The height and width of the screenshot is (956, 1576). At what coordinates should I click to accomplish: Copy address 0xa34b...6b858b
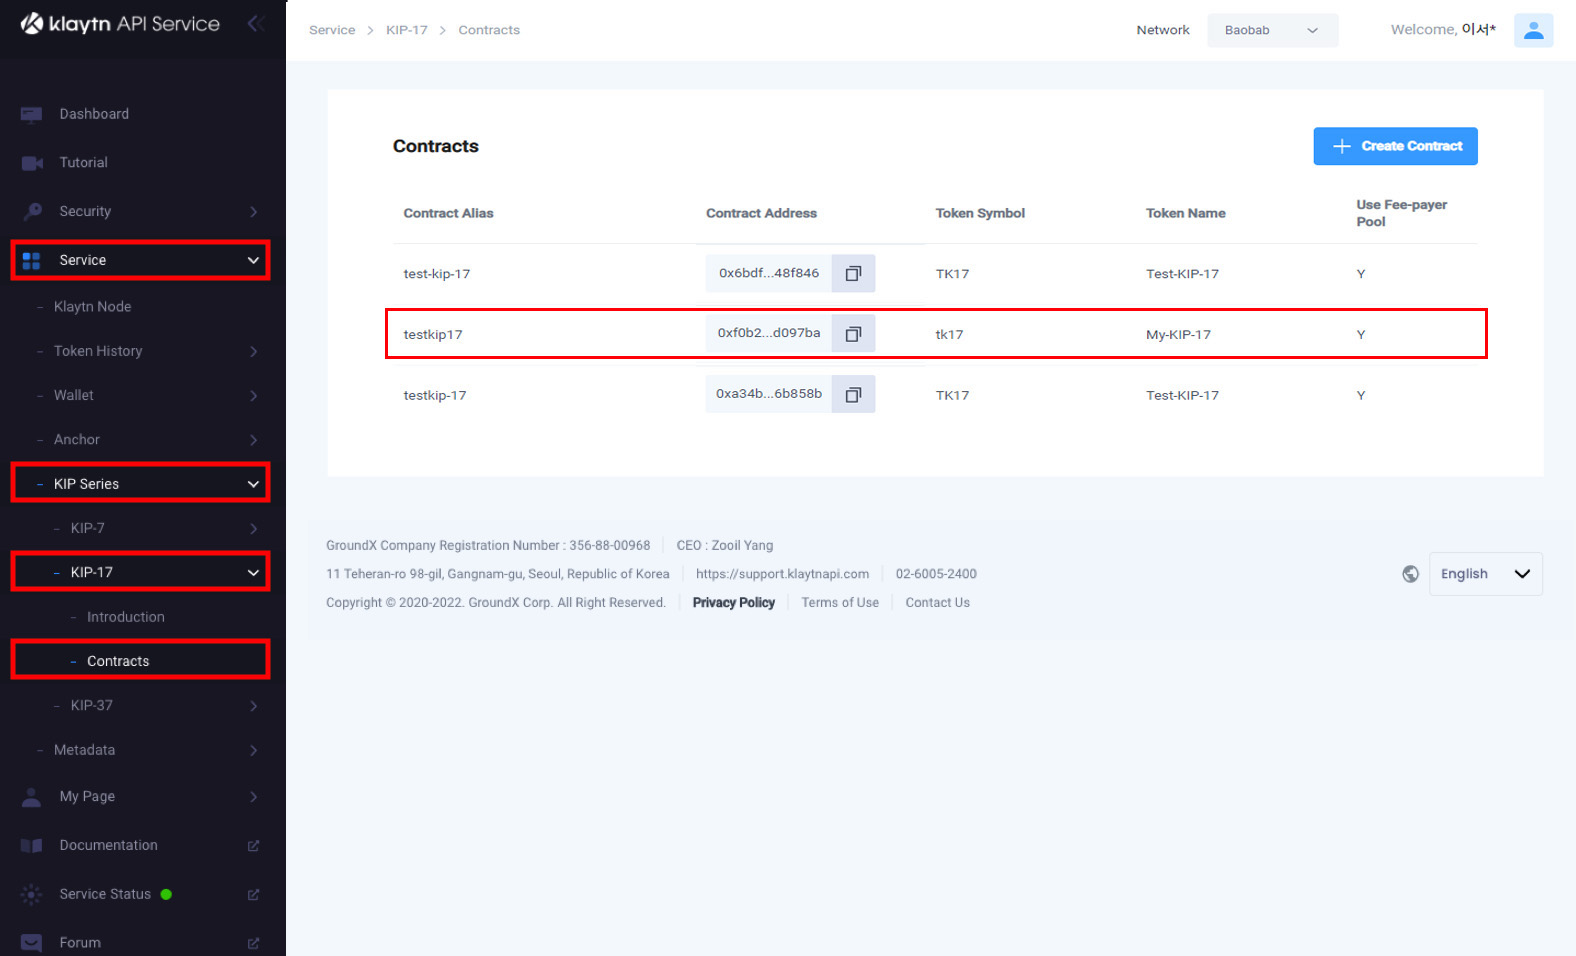click(853, 395)
